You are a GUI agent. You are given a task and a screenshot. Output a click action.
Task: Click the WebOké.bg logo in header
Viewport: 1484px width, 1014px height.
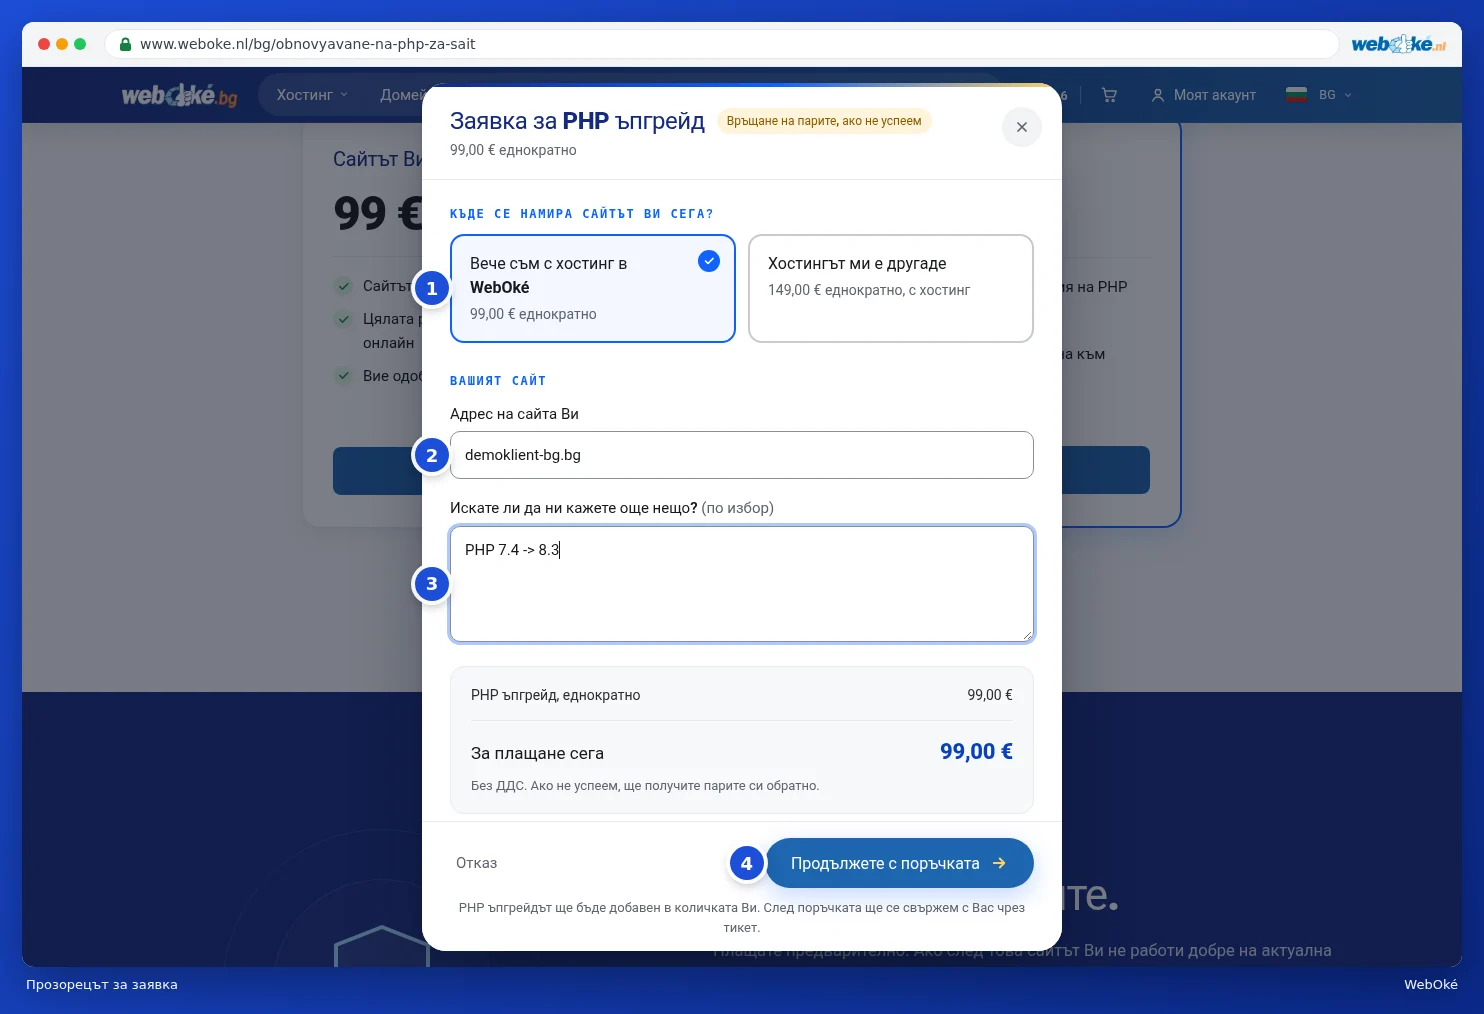180,95
